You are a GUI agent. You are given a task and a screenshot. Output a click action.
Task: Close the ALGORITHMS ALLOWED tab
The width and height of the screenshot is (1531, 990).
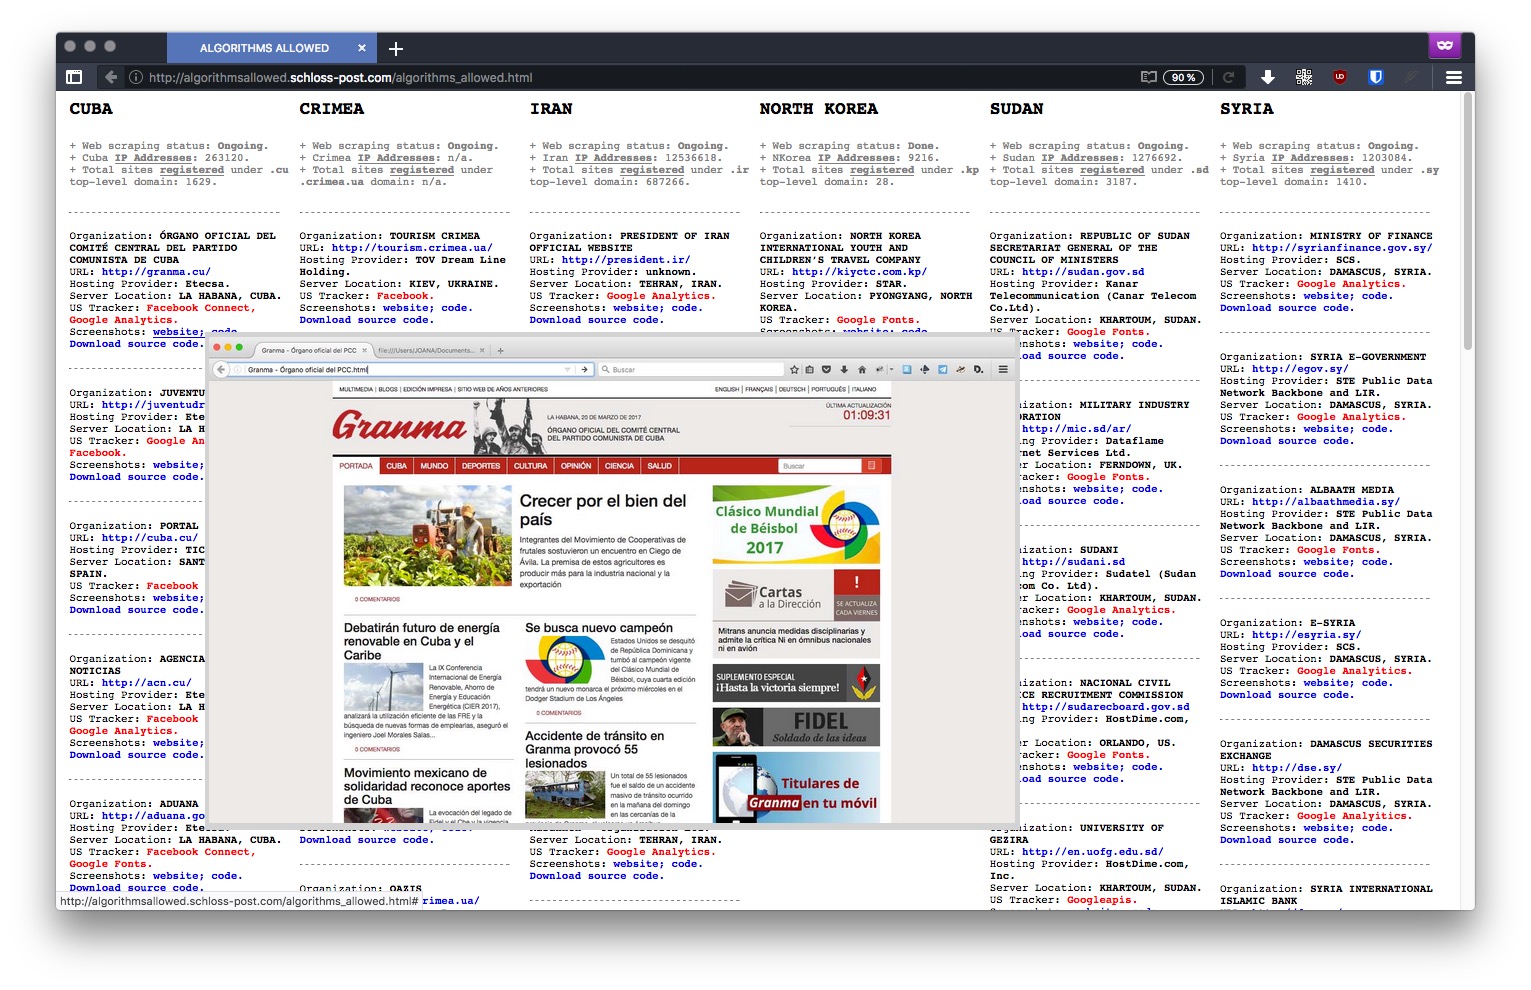[362, 48]
